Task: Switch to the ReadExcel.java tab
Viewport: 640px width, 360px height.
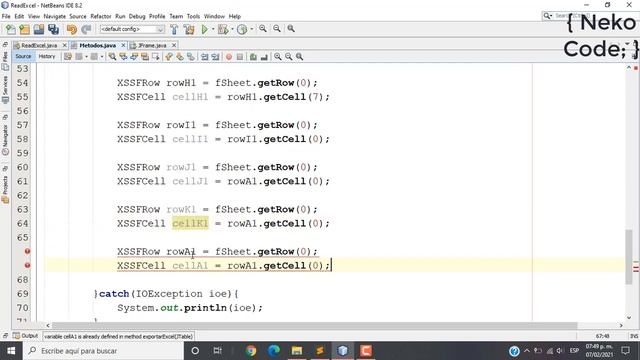Action: 39,45
